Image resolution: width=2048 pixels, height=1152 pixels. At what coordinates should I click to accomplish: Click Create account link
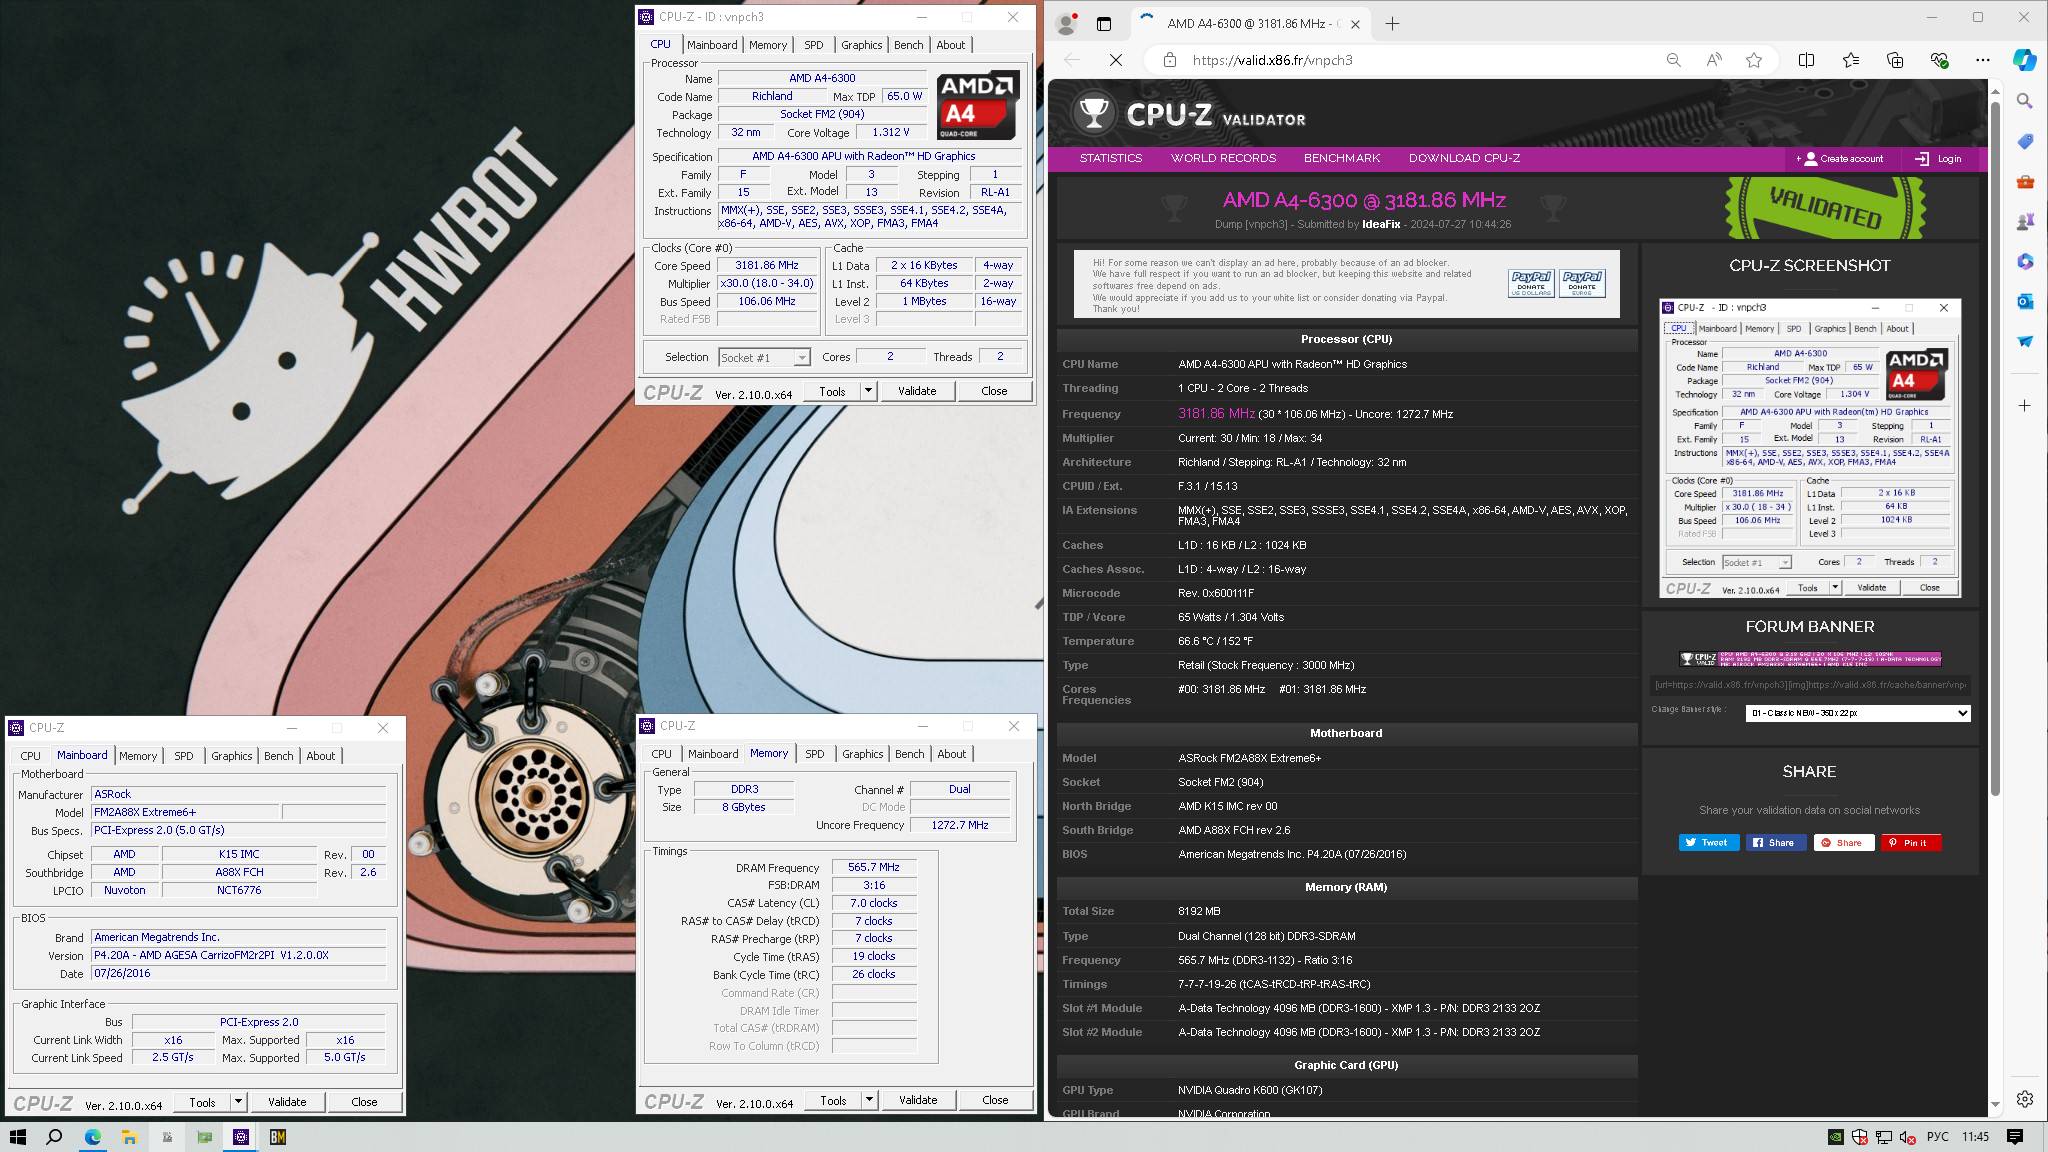1840,158
